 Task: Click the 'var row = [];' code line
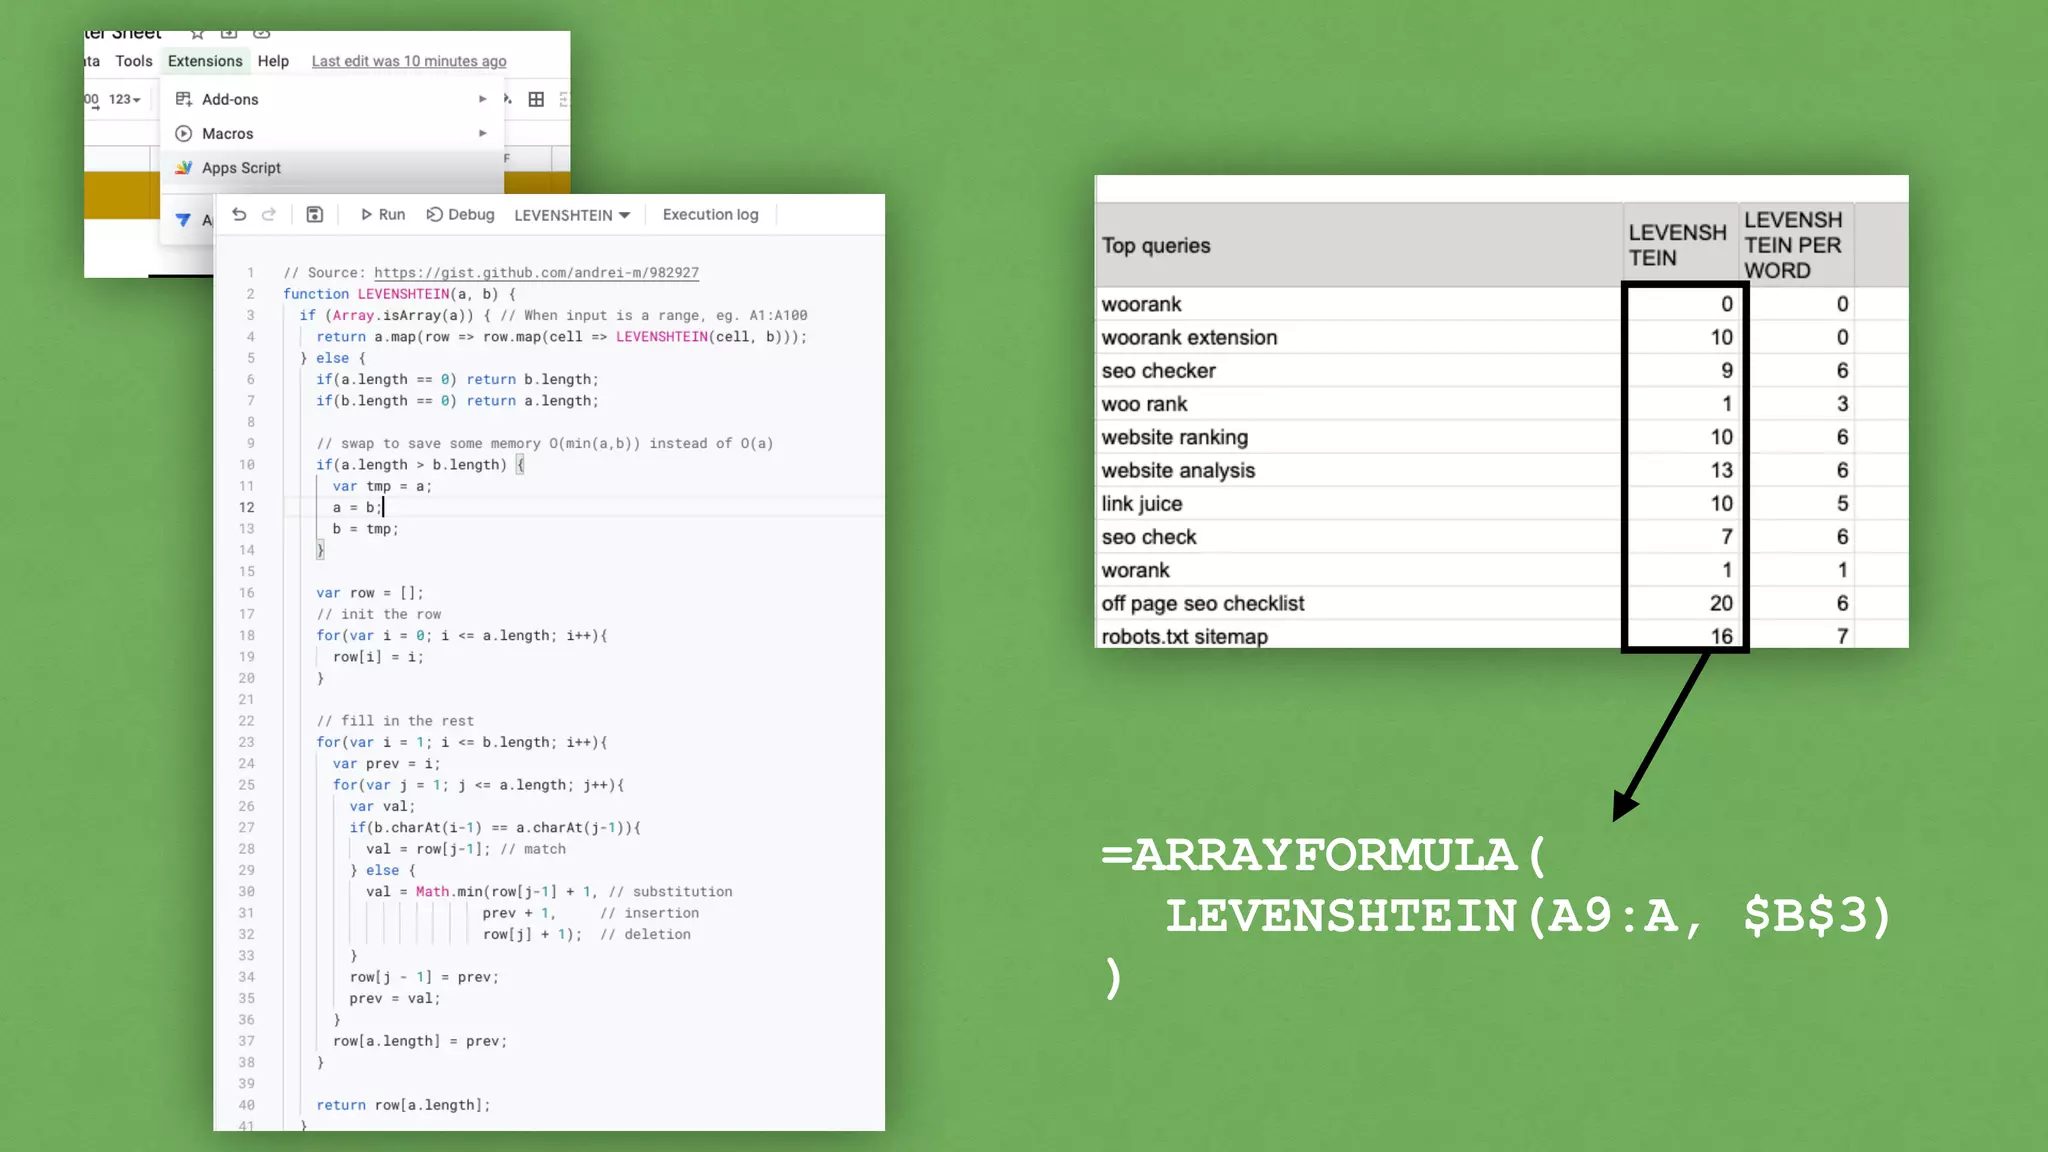pos(370,593)
